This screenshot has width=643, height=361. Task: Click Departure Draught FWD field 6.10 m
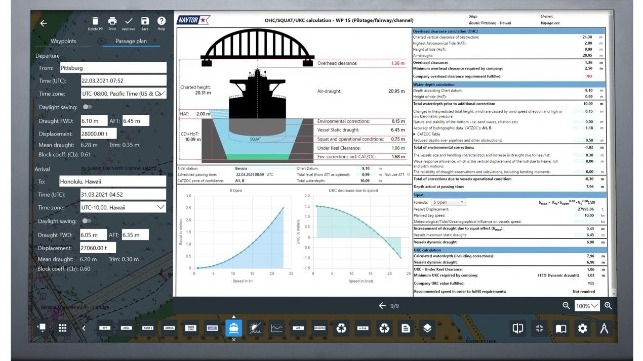94,121
